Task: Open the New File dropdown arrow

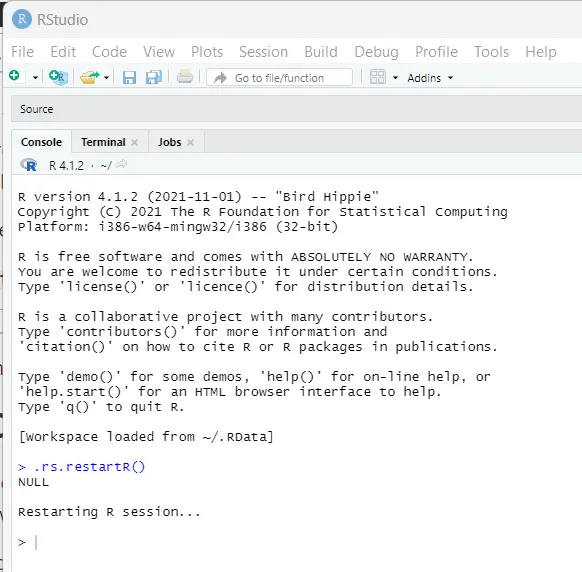Action: [x=35, y=78]
